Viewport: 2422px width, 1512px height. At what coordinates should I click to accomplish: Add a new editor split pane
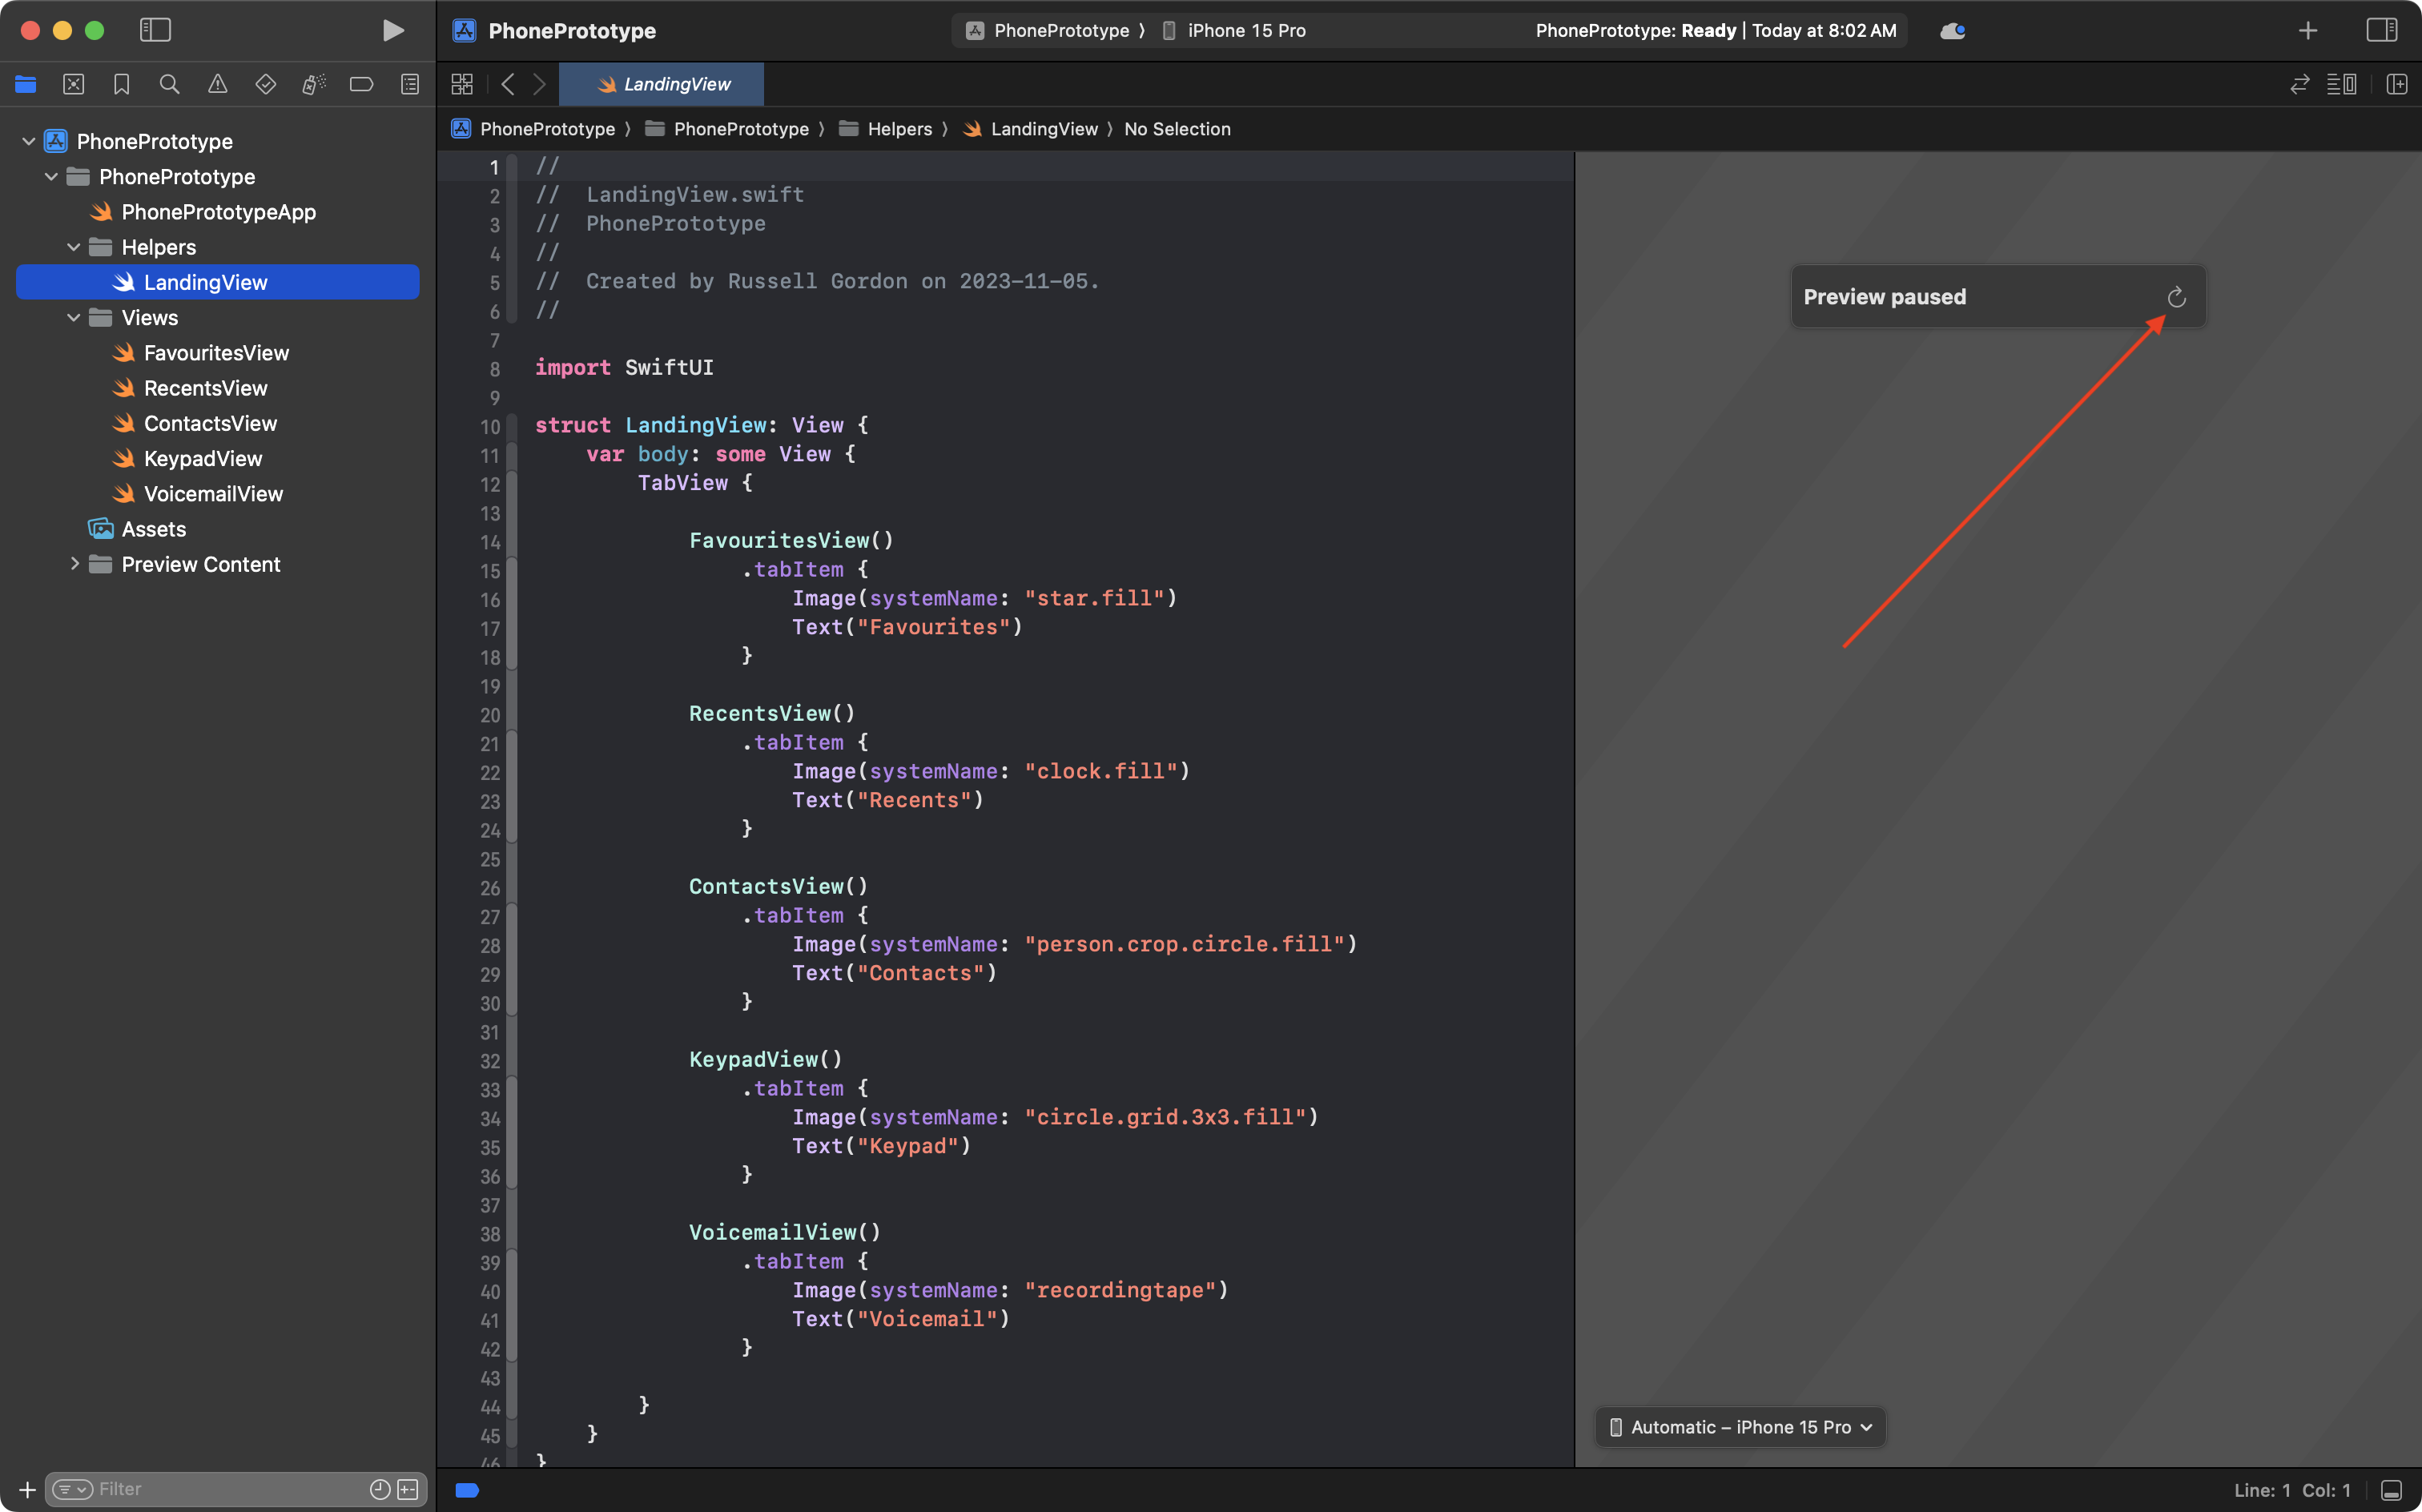coord(2397,84)
